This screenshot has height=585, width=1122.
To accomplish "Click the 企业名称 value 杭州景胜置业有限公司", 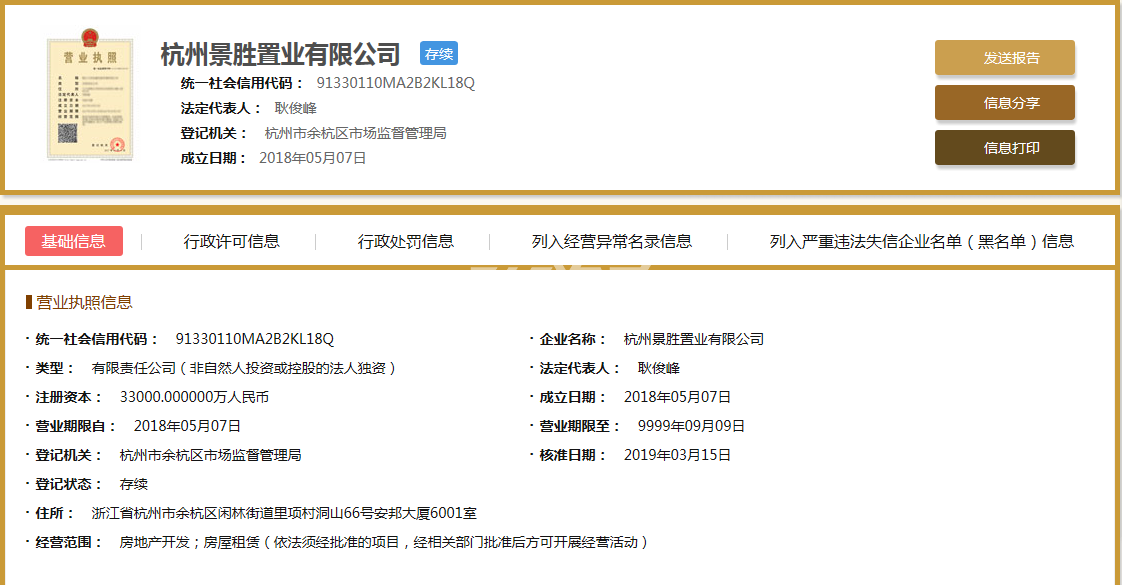I will (x=694, y=339).
